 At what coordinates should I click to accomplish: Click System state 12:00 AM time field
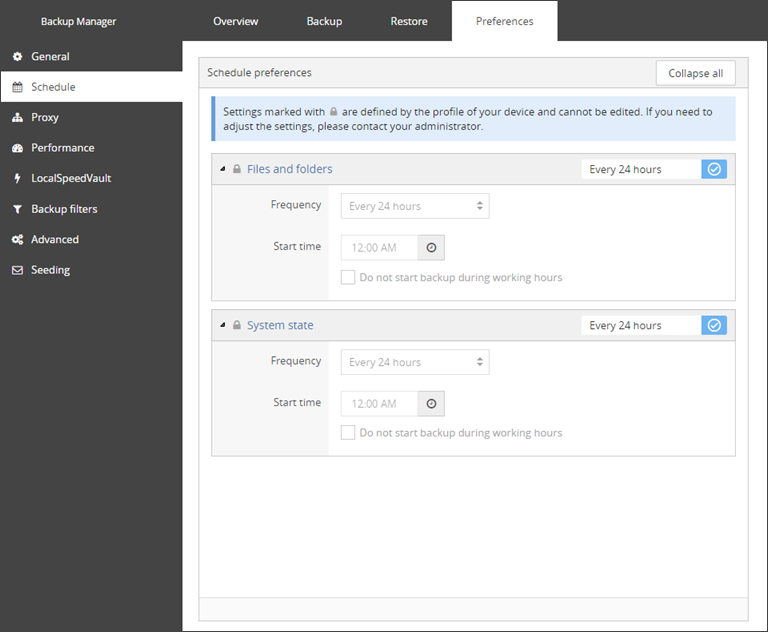380,404
